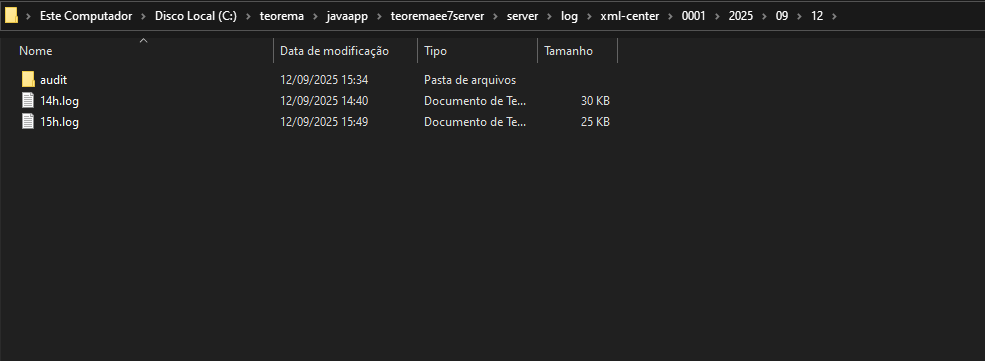The height and width of the screenshot is (361, 985).
Task: Go to the 09 breadcrumb folder
Action: 781,16
